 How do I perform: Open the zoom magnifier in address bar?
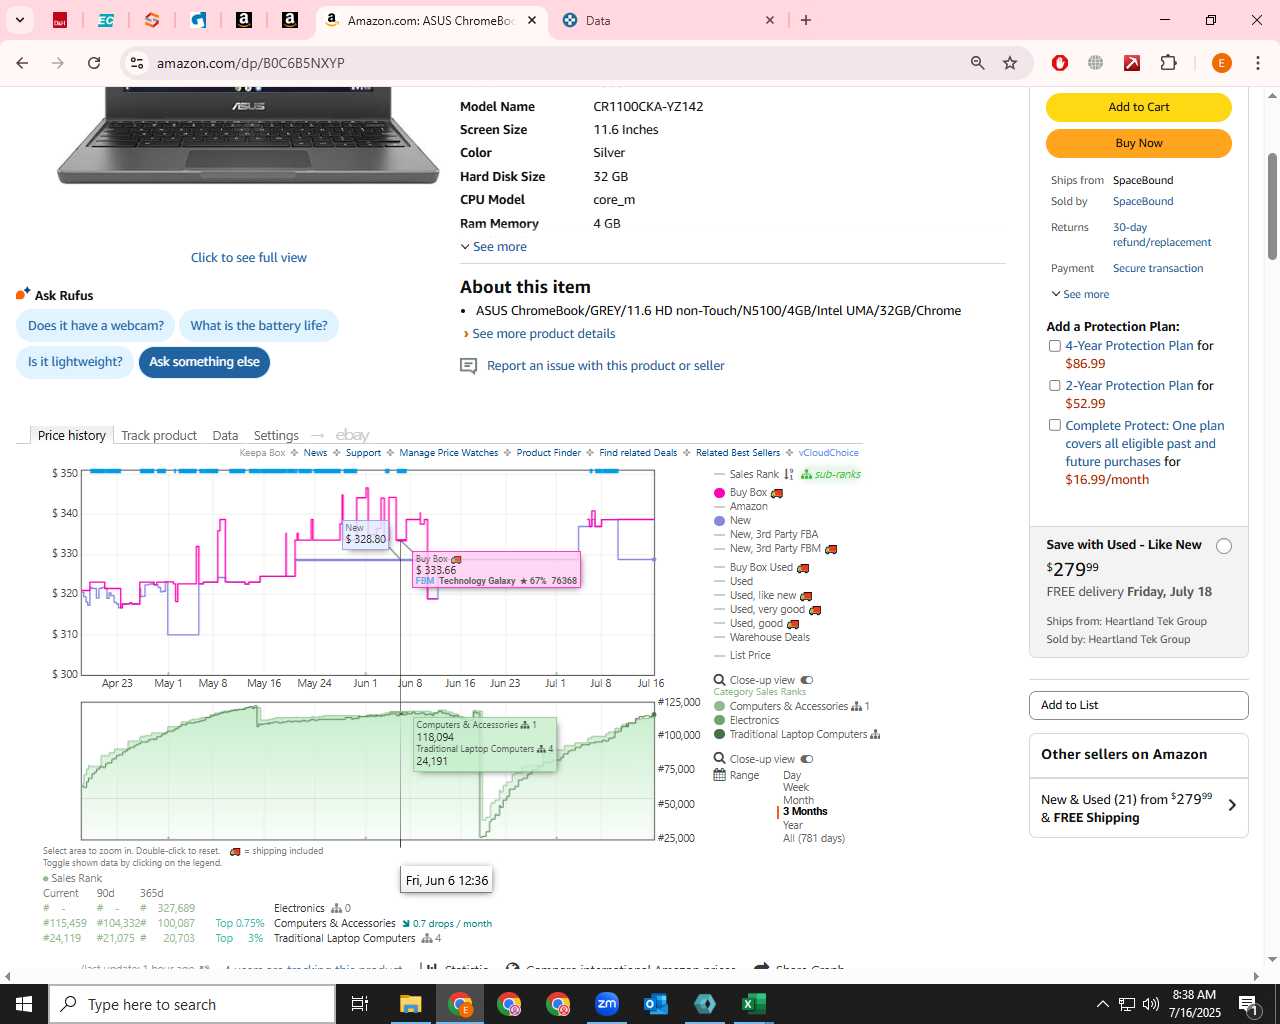coord(978,63)
